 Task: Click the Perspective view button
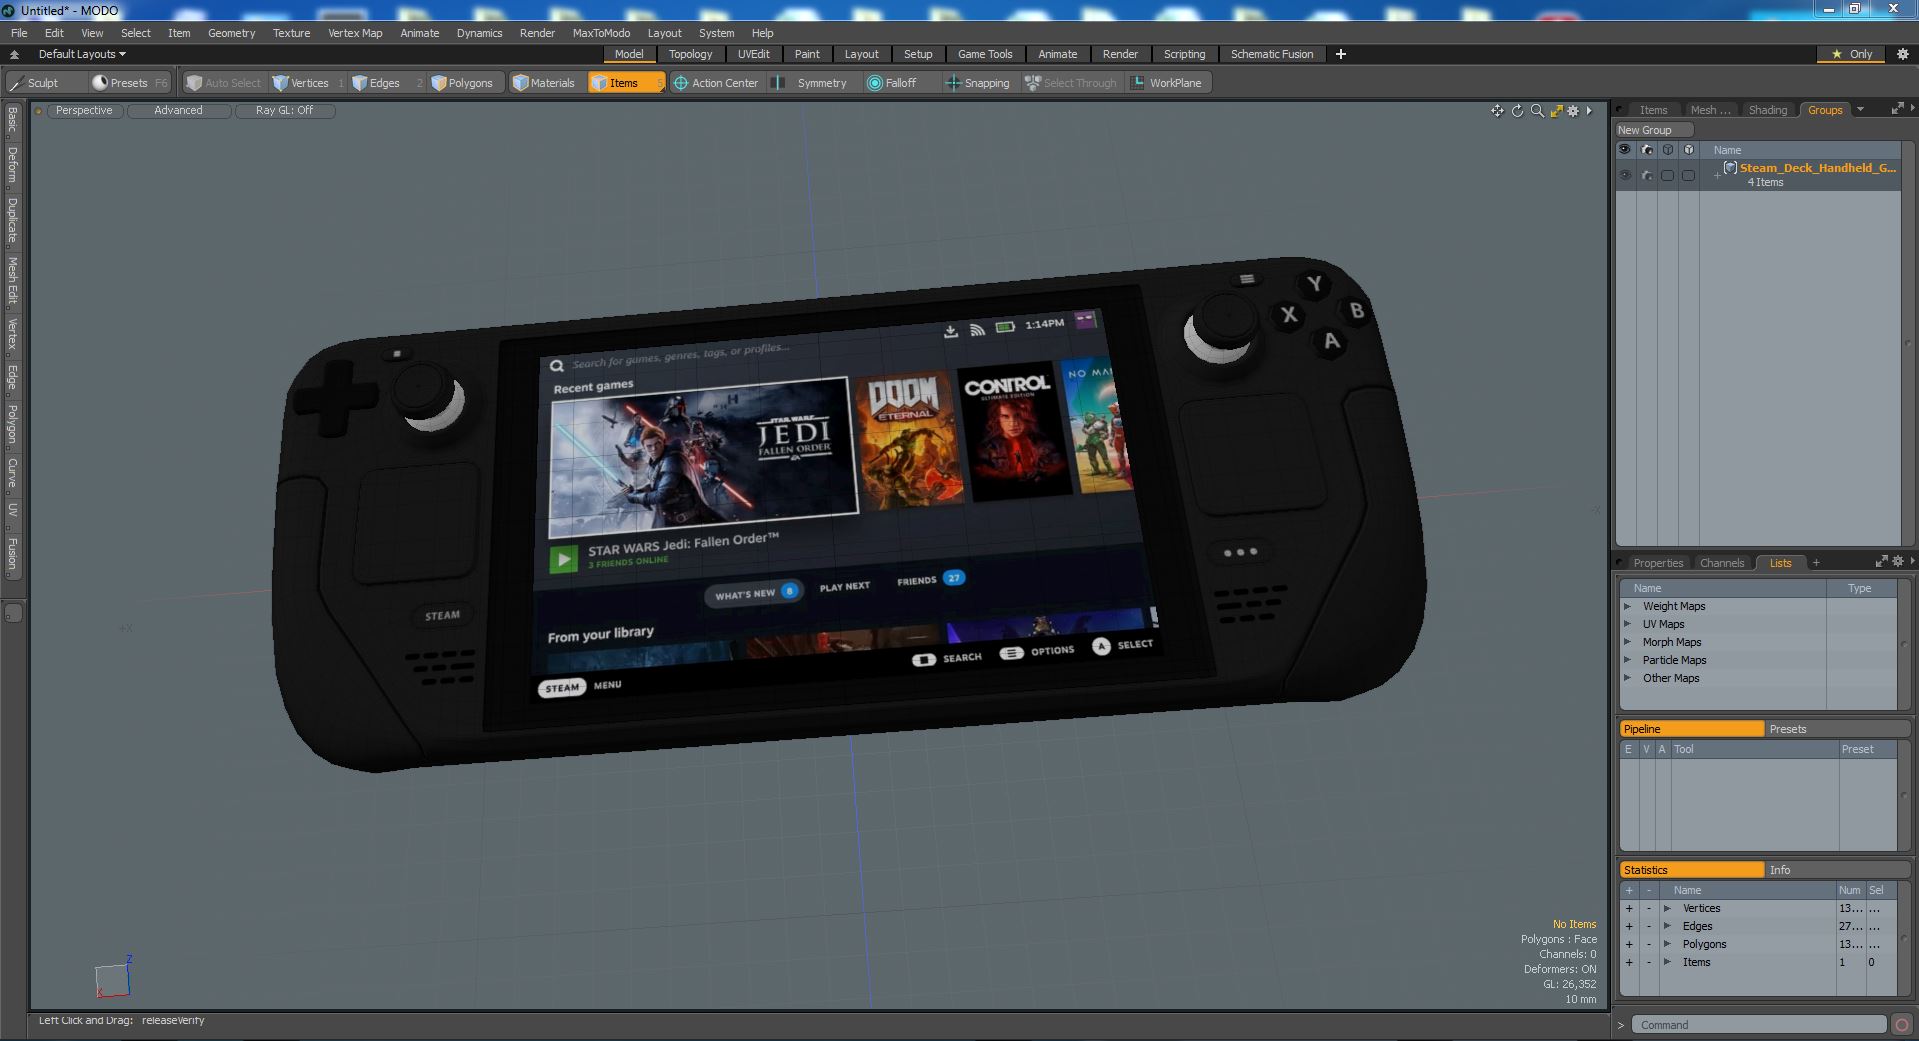pos(84,111)
